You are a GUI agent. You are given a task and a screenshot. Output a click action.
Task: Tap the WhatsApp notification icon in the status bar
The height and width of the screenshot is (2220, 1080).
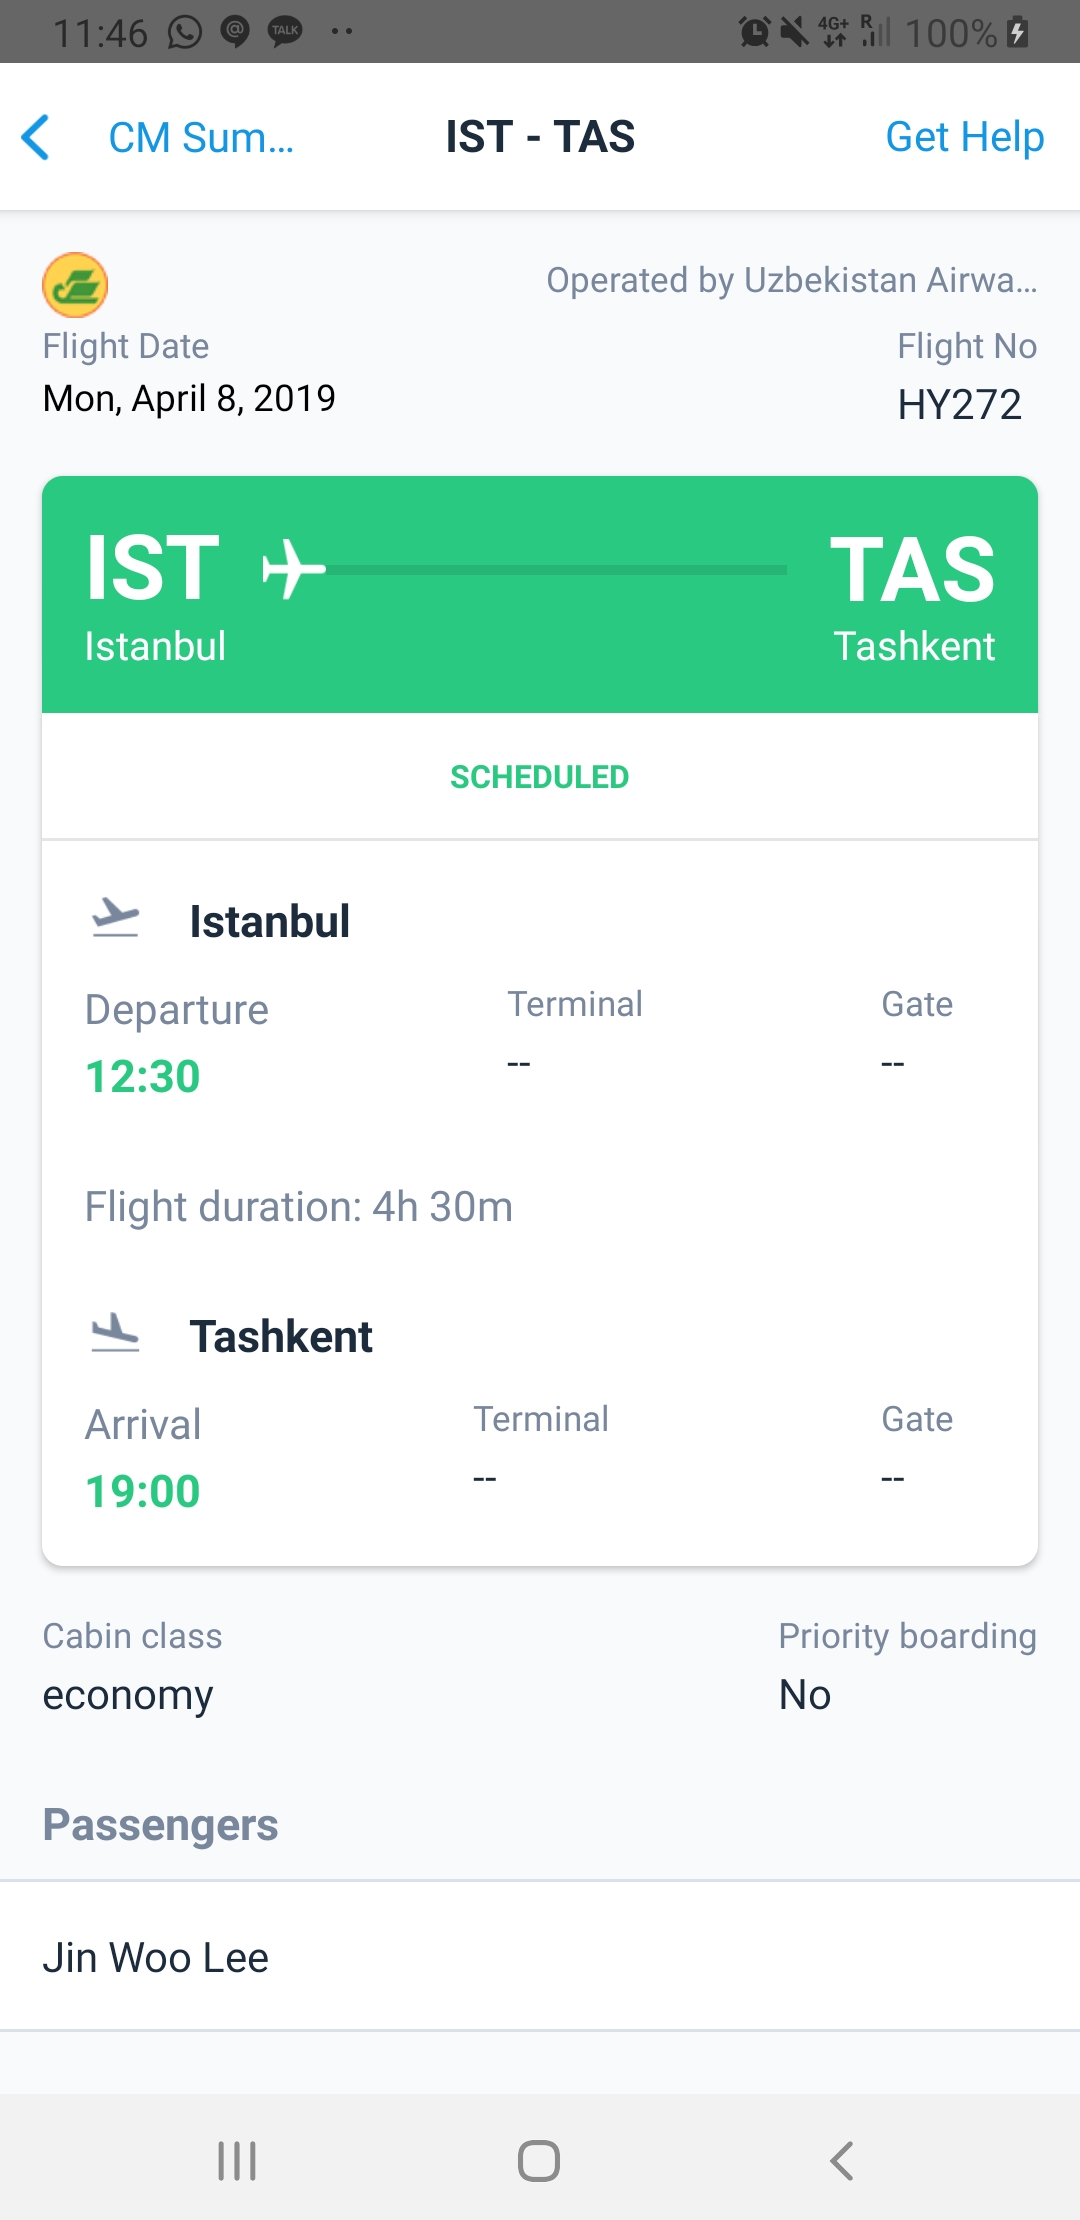pyautogui.click(x=185, y=32)
